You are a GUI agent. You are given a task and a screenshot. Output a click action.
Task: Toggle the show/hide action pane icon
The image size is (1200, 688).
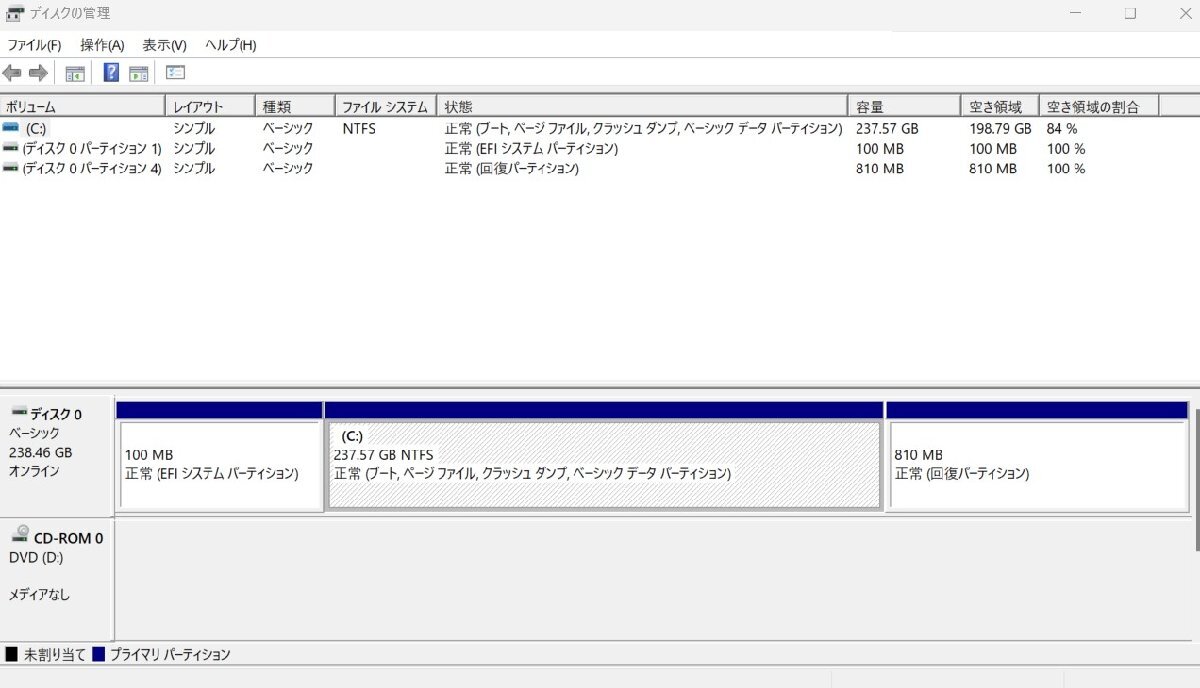pos(139,73)
